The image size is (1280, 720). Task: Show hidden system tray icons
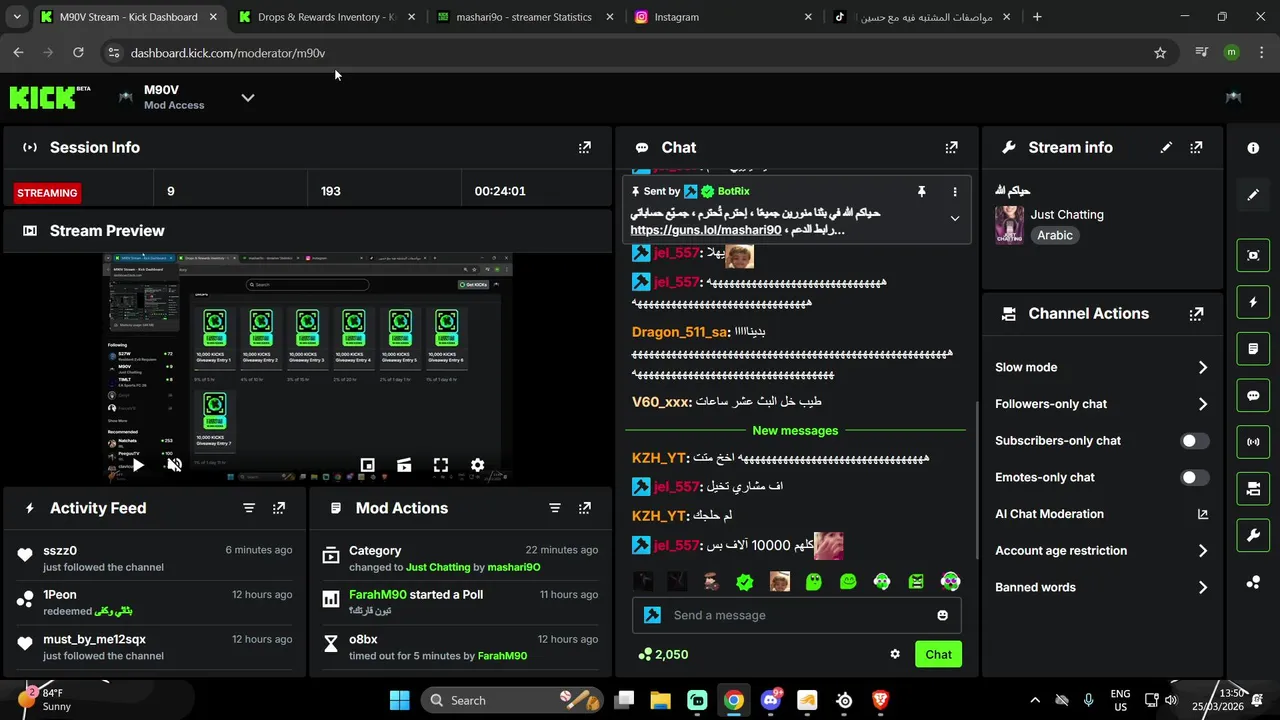click(x=1034, y=700)
